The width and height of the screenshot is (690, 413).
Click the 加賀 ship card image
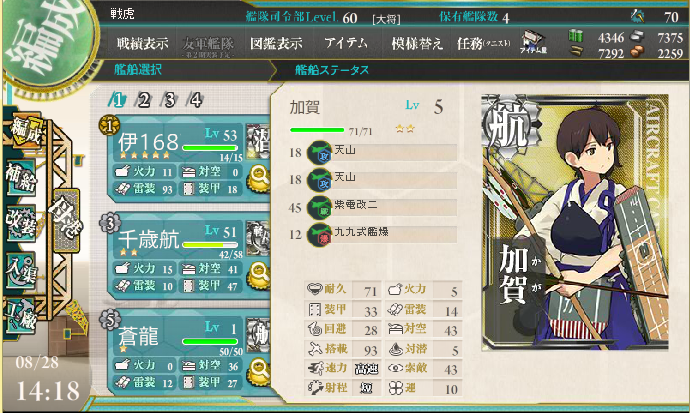click(x=575, y=222)
